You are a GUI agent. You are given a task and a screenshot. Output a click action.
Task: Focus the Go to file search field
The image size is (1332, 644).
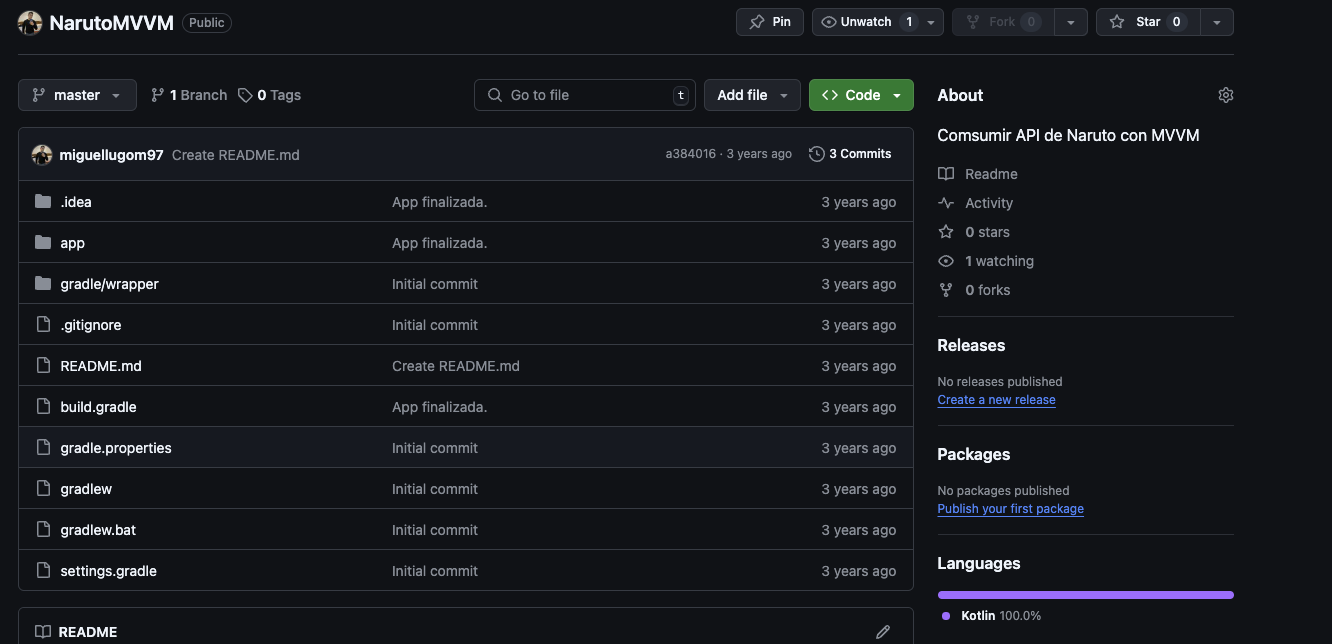click(x=585, y=95)
